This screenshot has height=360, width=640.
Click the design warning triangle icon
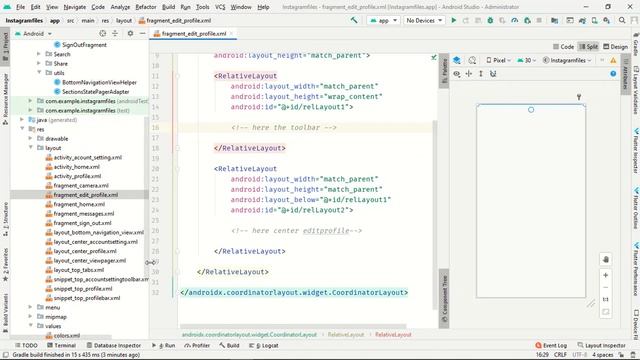613,60
